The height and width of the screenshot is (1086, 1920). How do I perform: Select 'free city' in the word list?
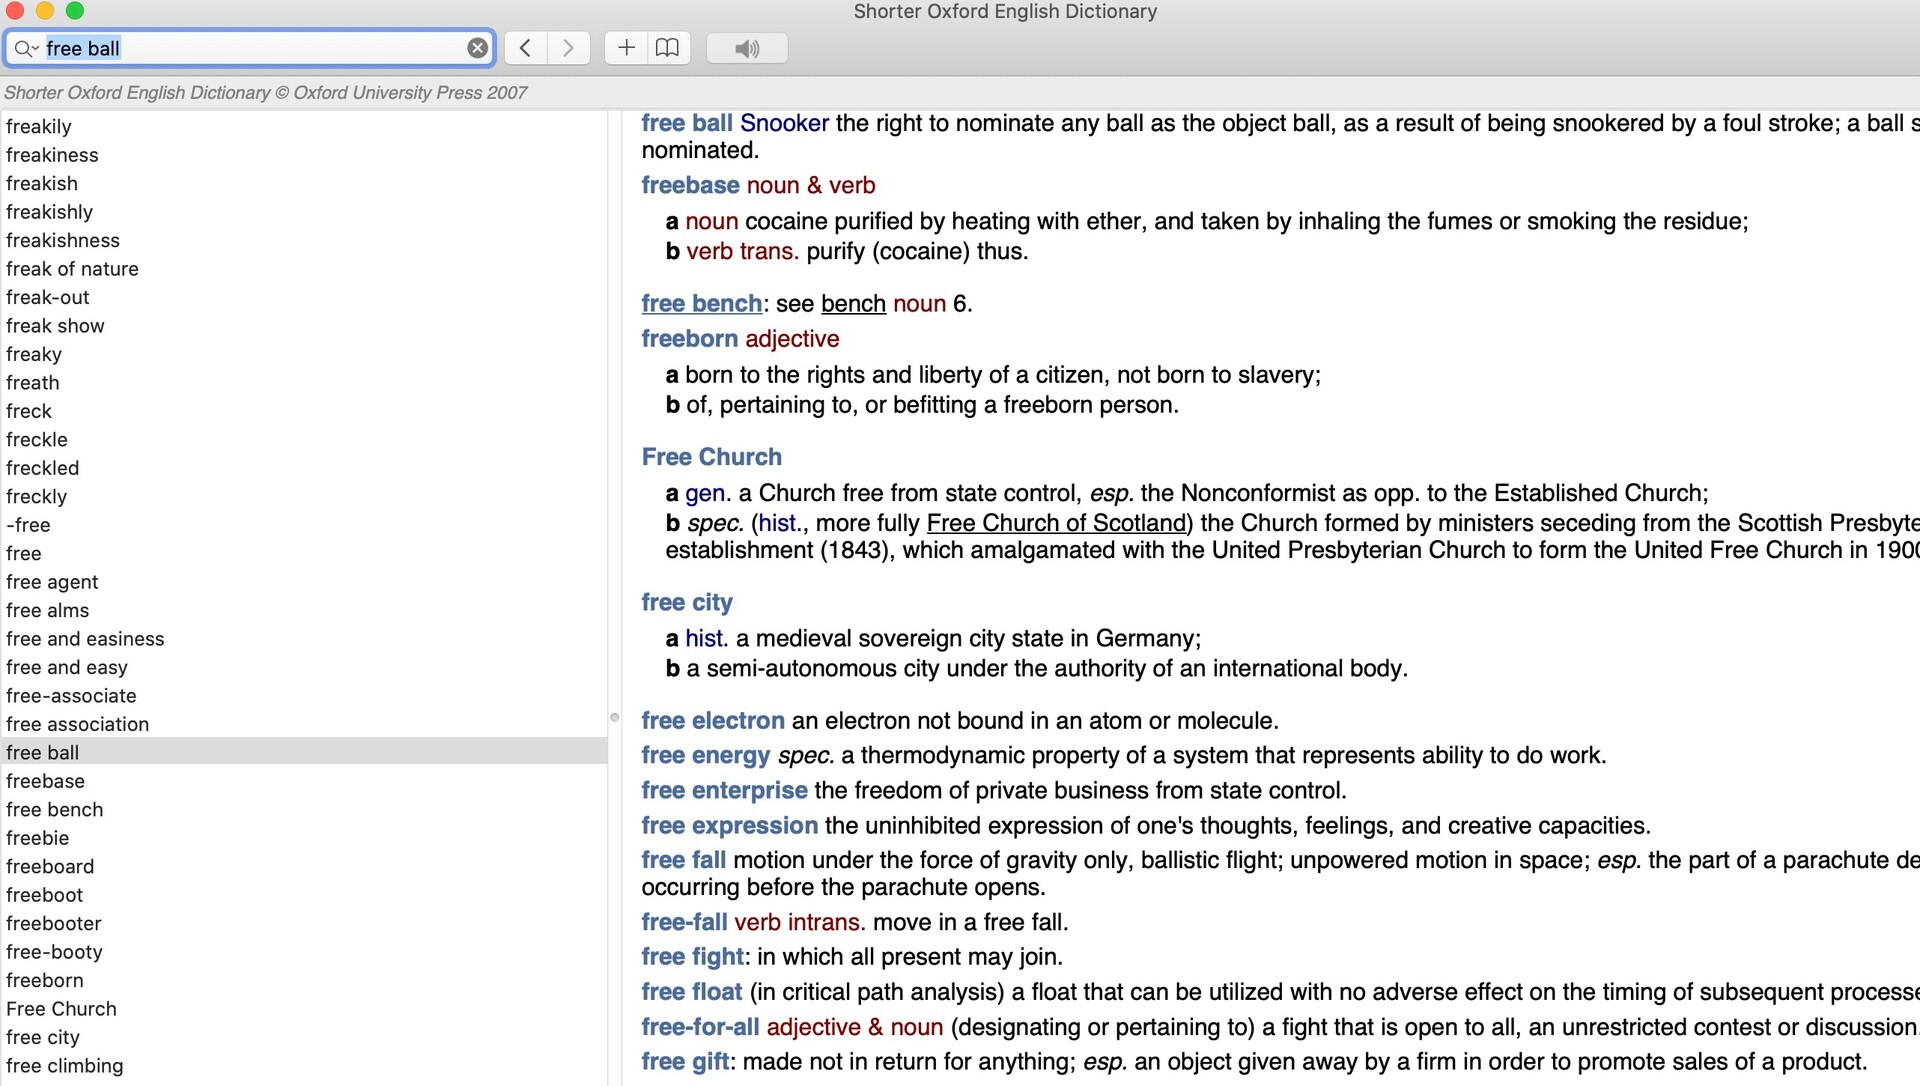tap(304, 1038)
